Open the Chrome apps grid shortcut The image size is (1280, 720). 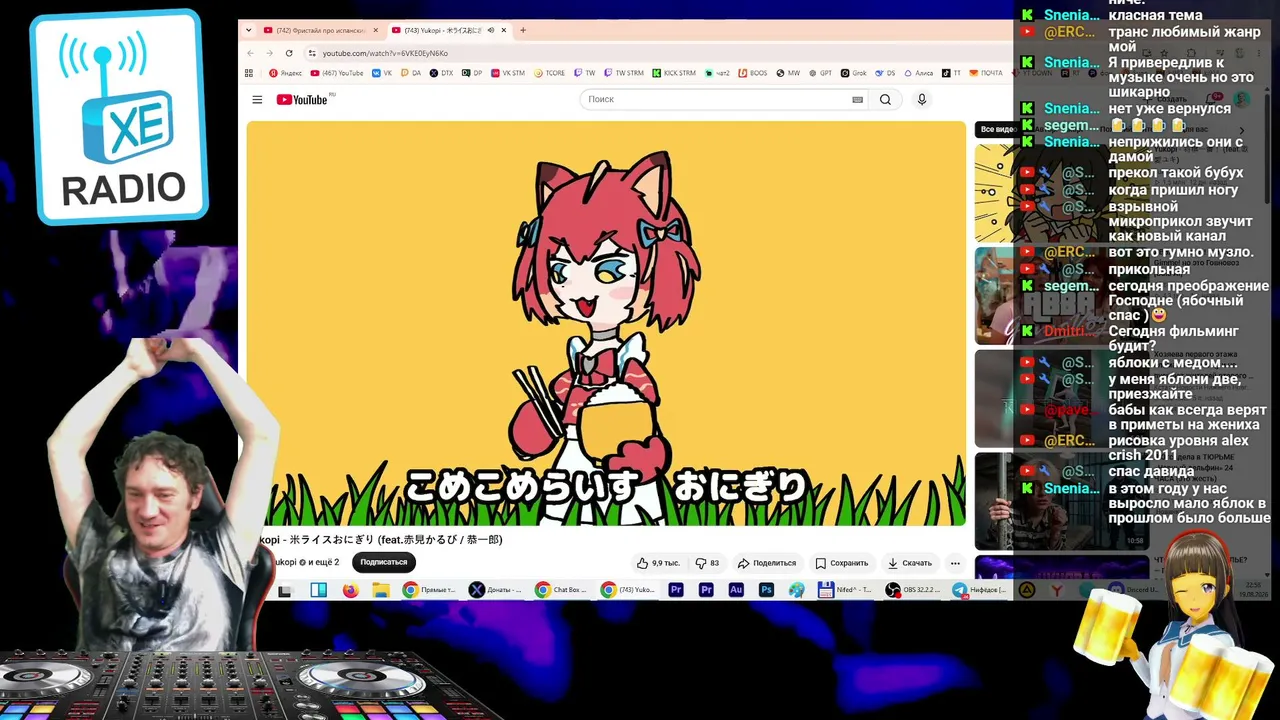(x=249, y=73)
